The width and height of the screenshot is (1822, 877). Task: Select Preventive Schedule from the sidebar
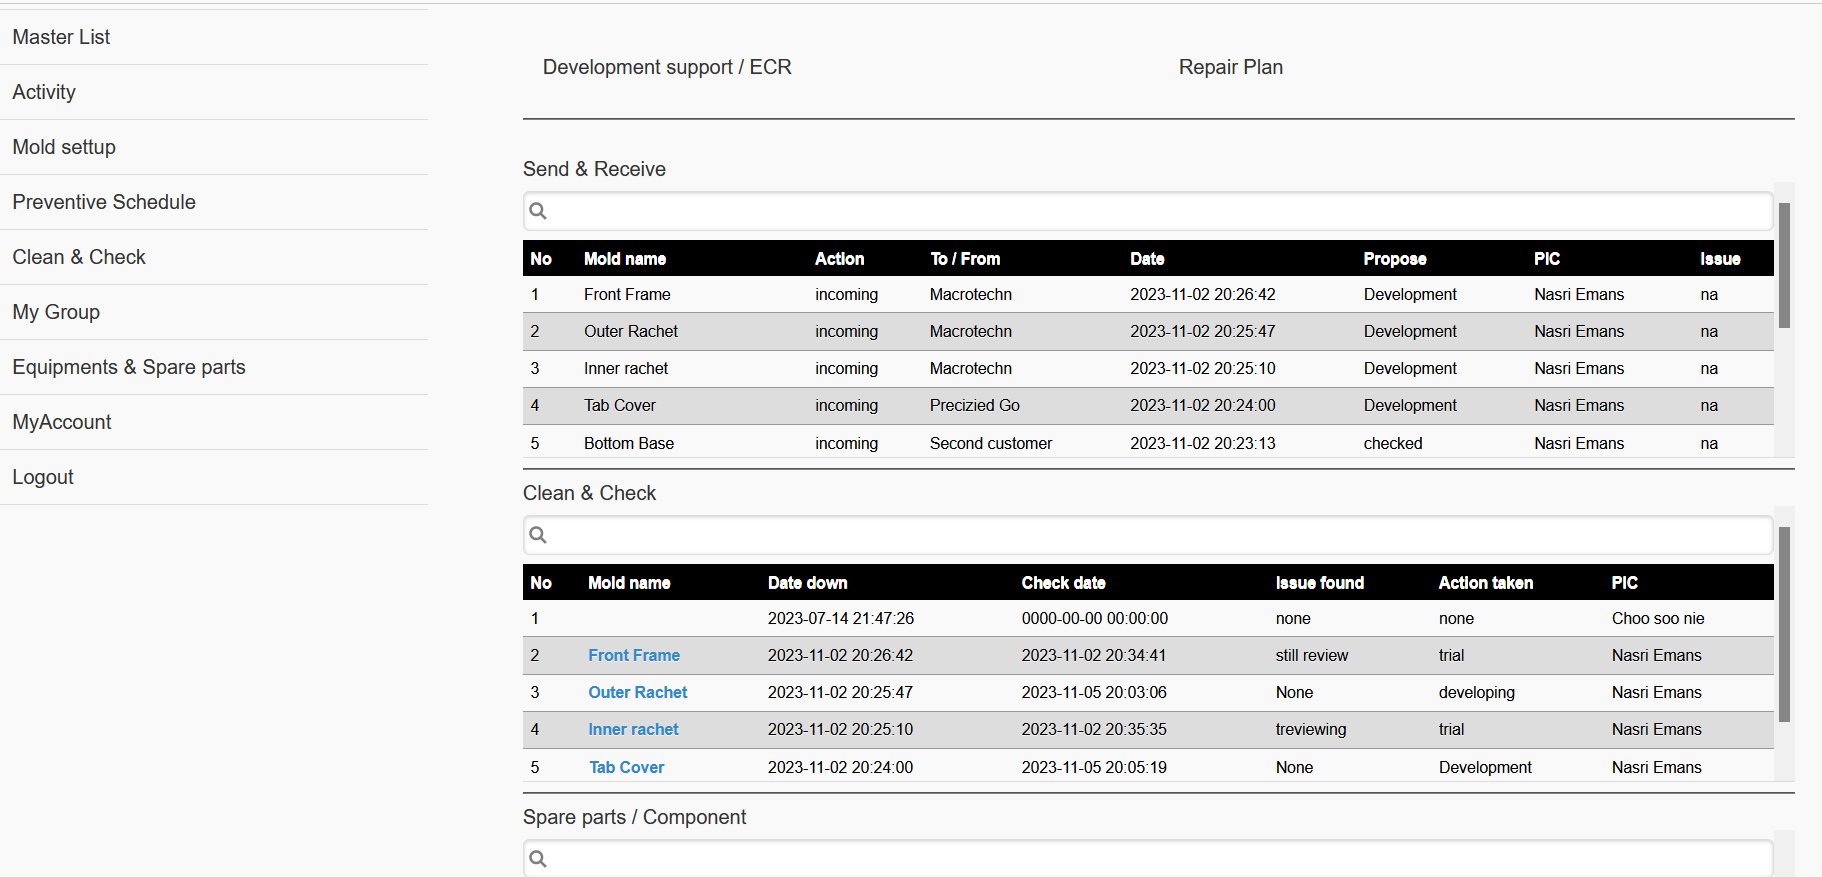pyautogui.click(x=104, y=202)
